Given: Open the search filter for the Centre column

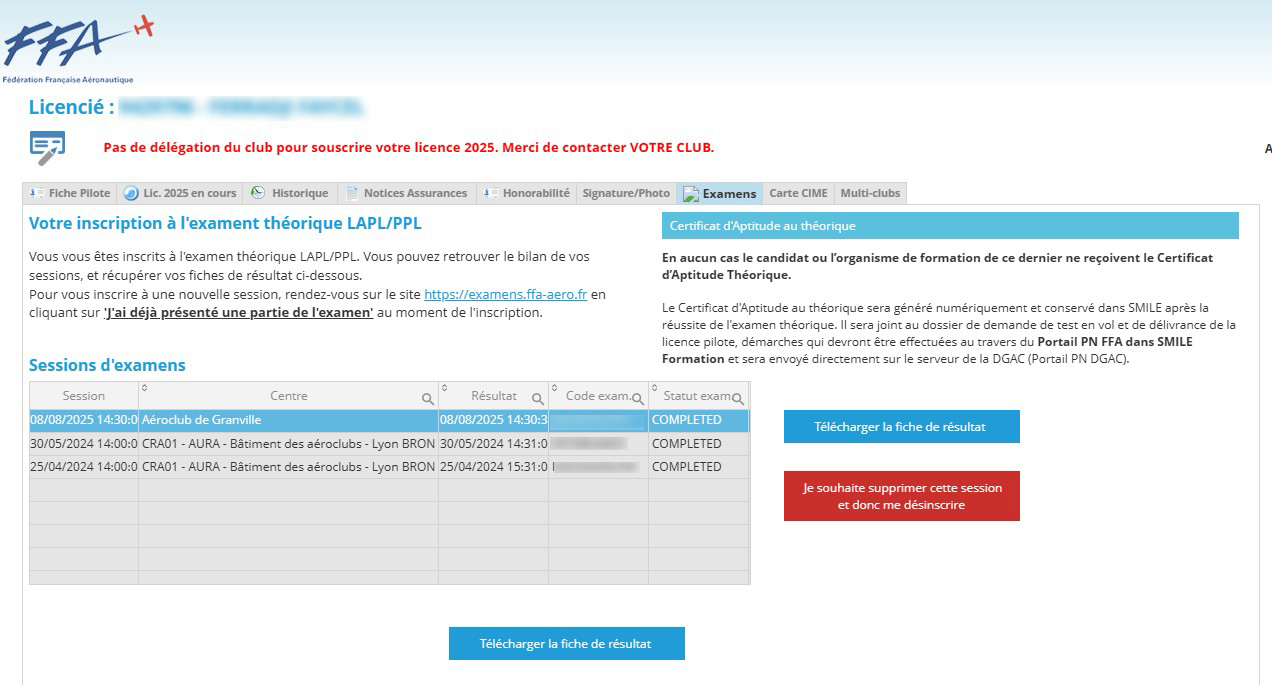Looking at the screenshot, I should (x=427, y=399).
